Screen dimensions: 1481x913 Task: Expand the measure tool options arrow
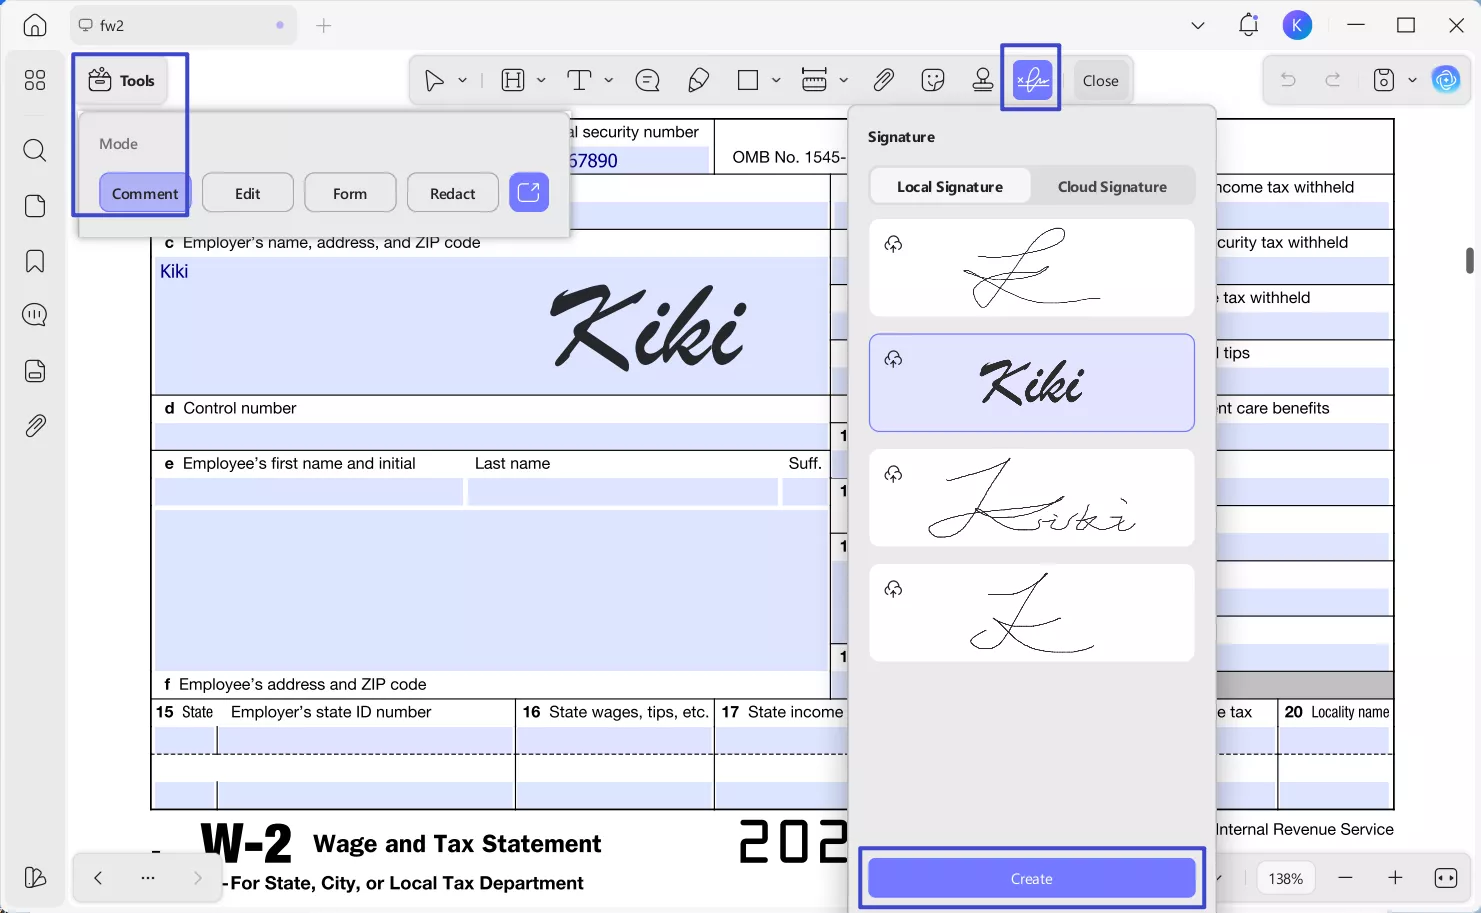844,81
